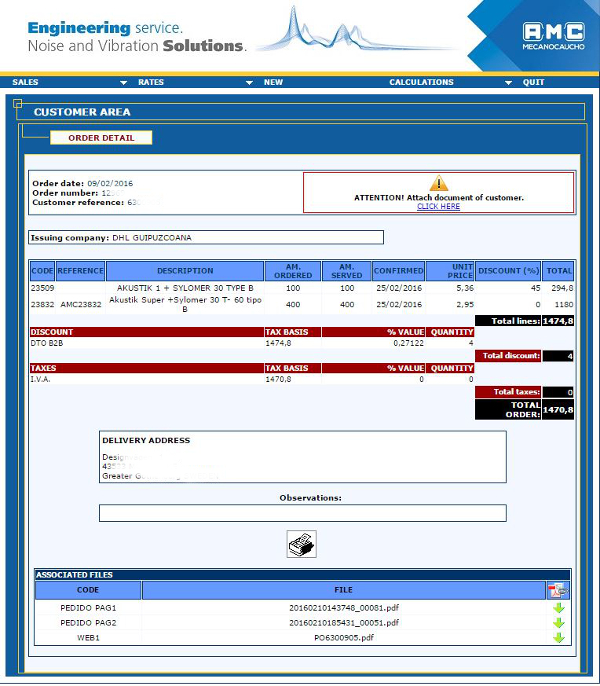600x686 pixels.
Task: Select description Akustik Super +Sylomer 30 T- 60
Action: tap(185, 304)
